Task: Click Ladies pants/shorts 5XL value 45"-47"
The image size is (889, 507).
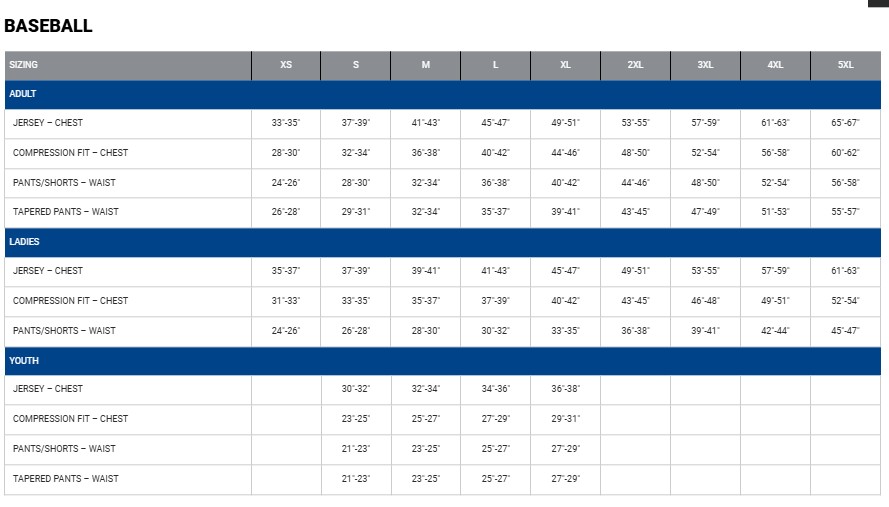Action: click(845, 331)
